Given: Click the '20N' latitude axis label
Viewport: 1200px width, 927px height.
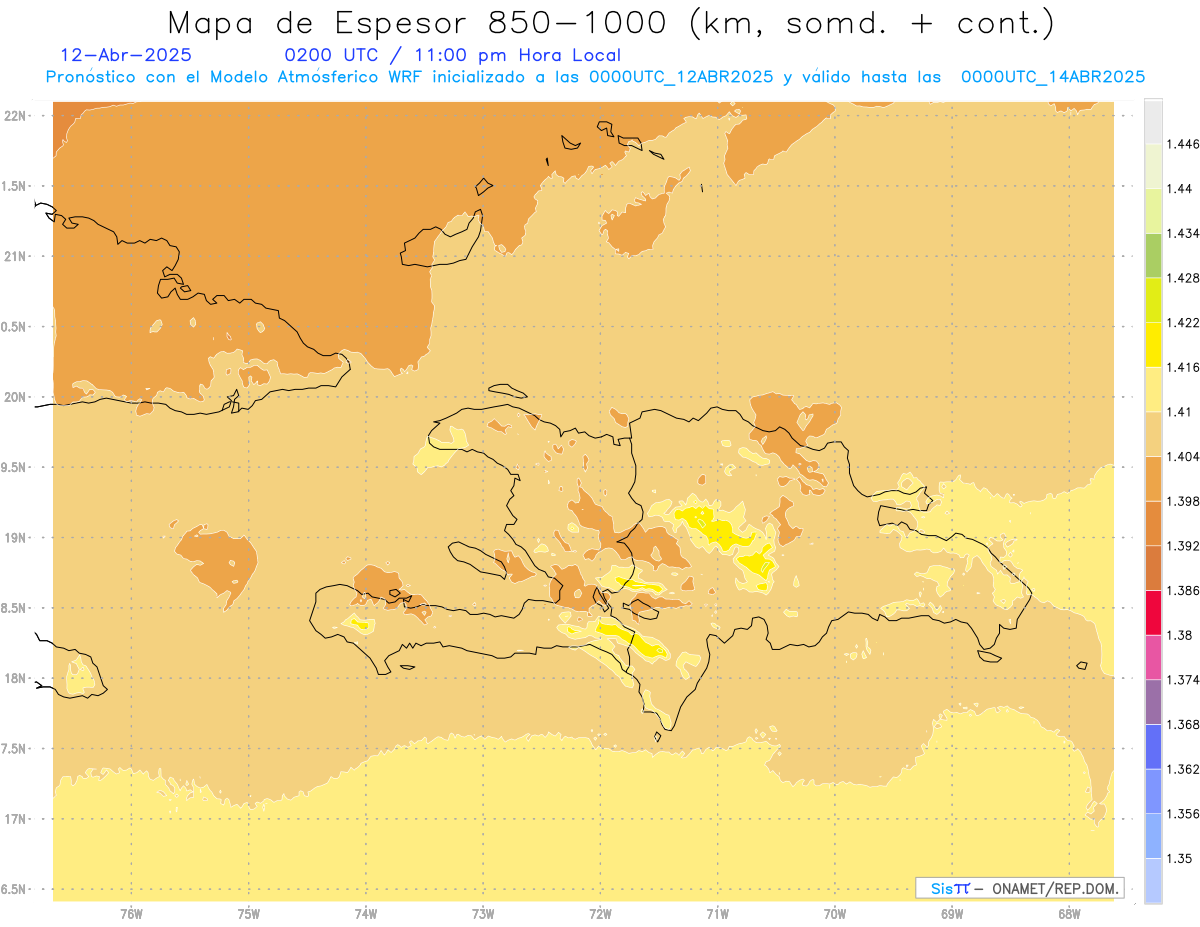Looking at the screenshot, I should [16, 397].
